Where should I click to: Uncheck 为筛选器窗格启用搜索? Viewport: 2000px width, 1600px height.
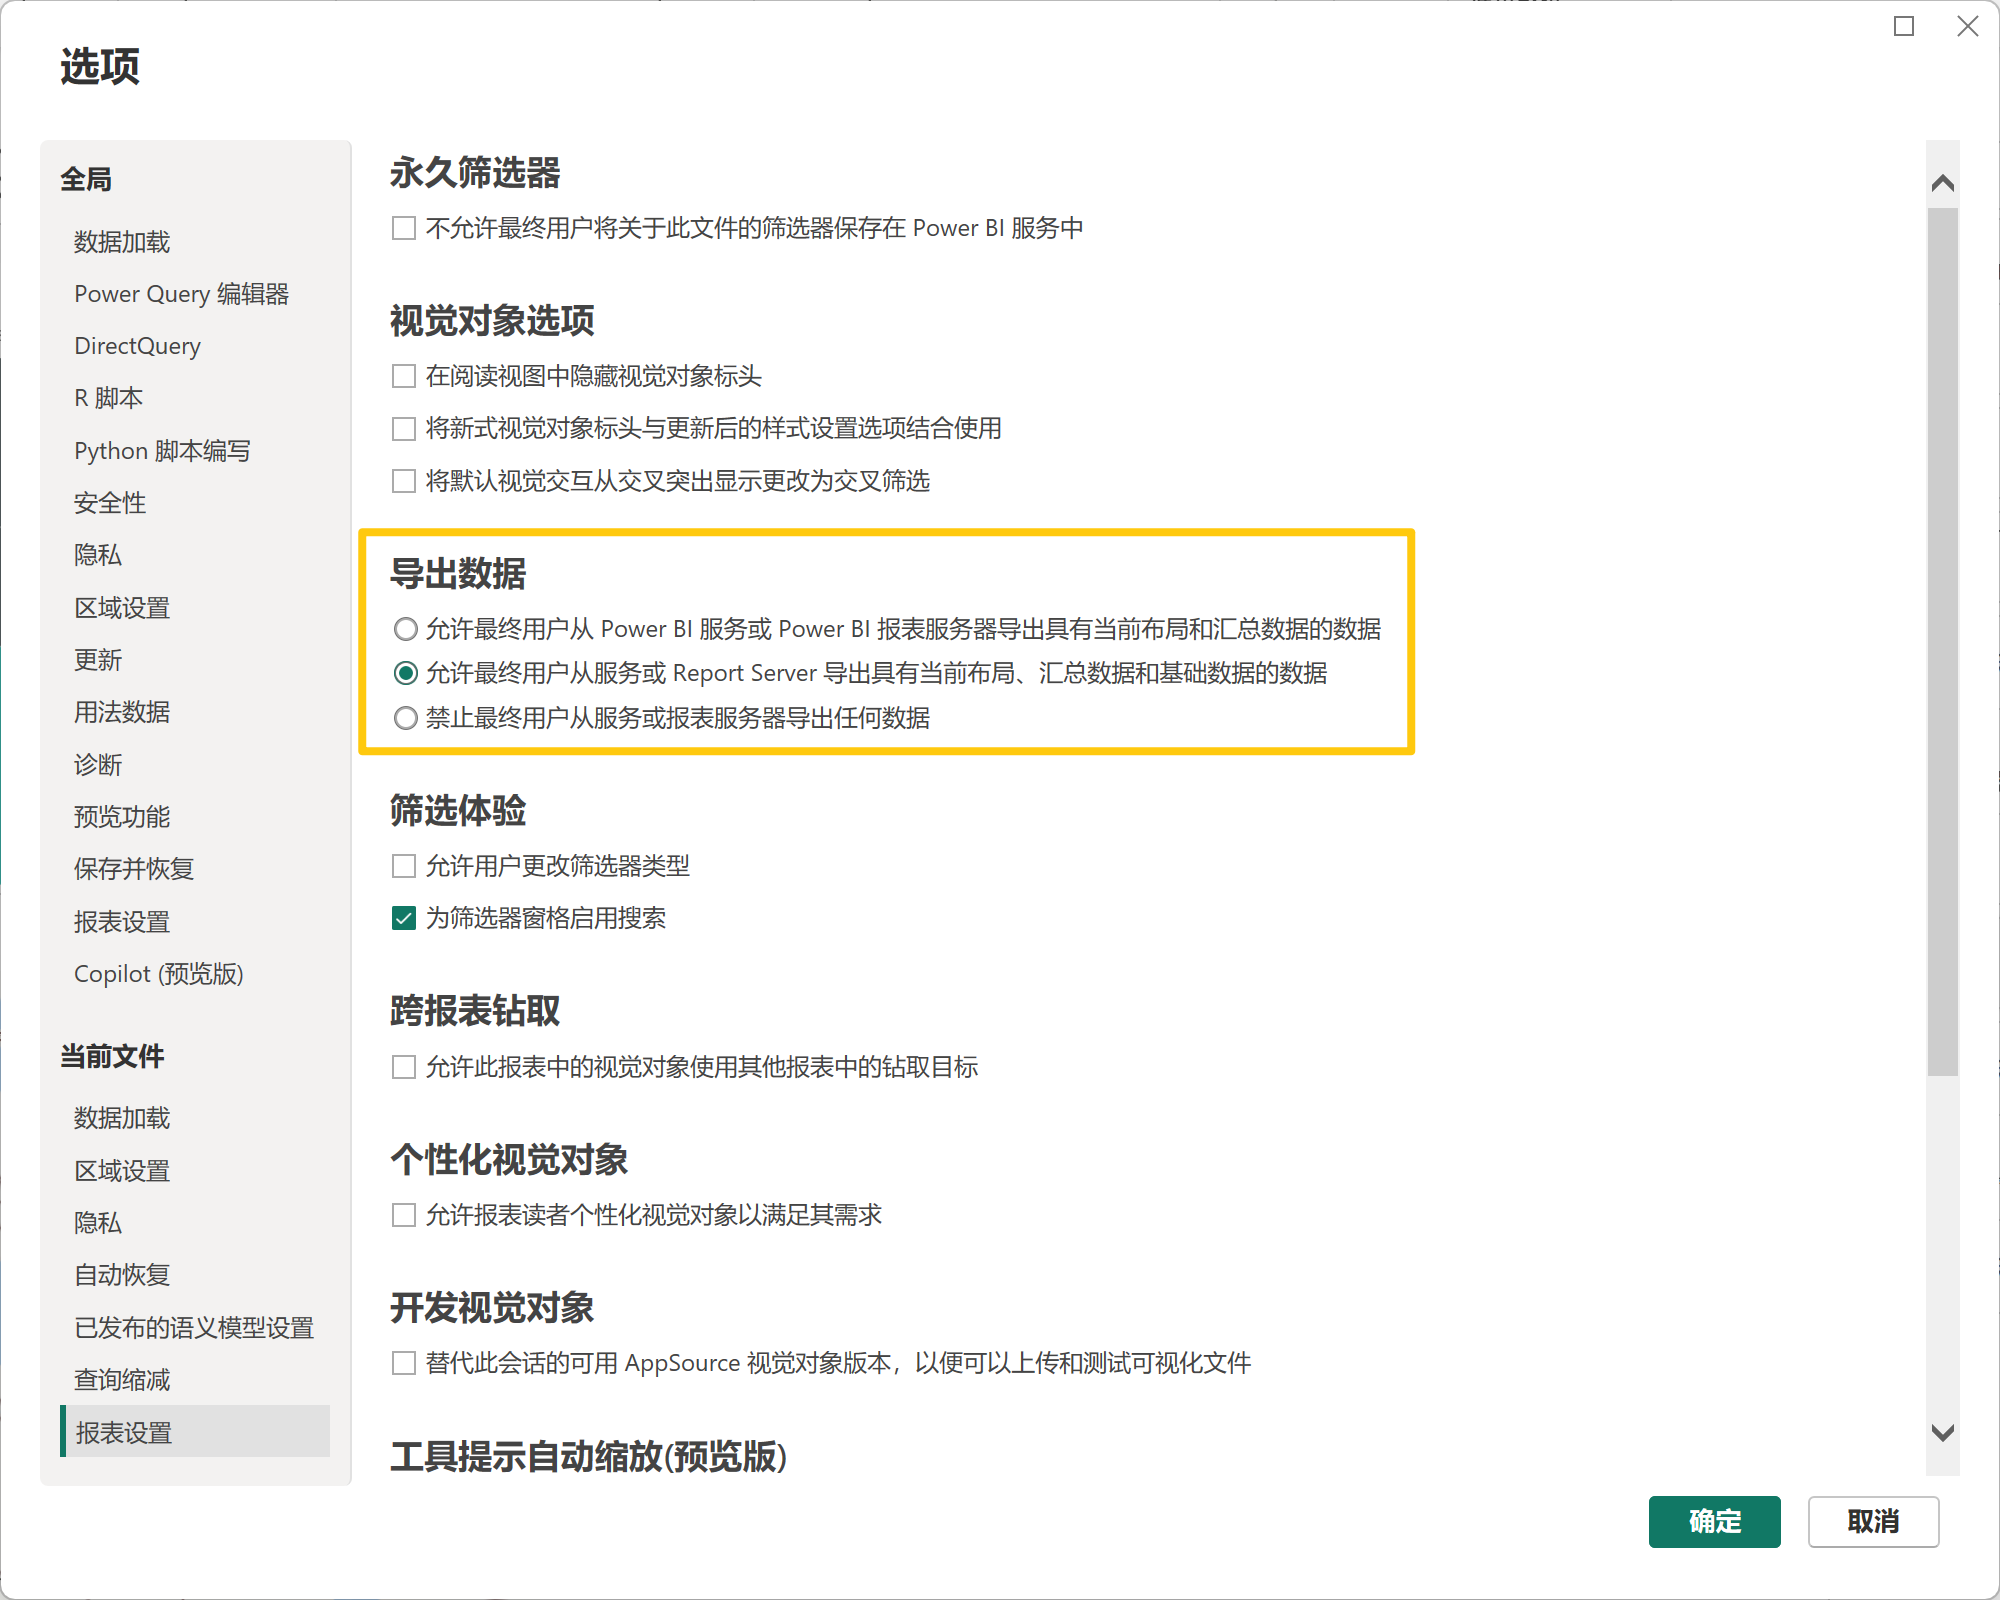[404, 918]
